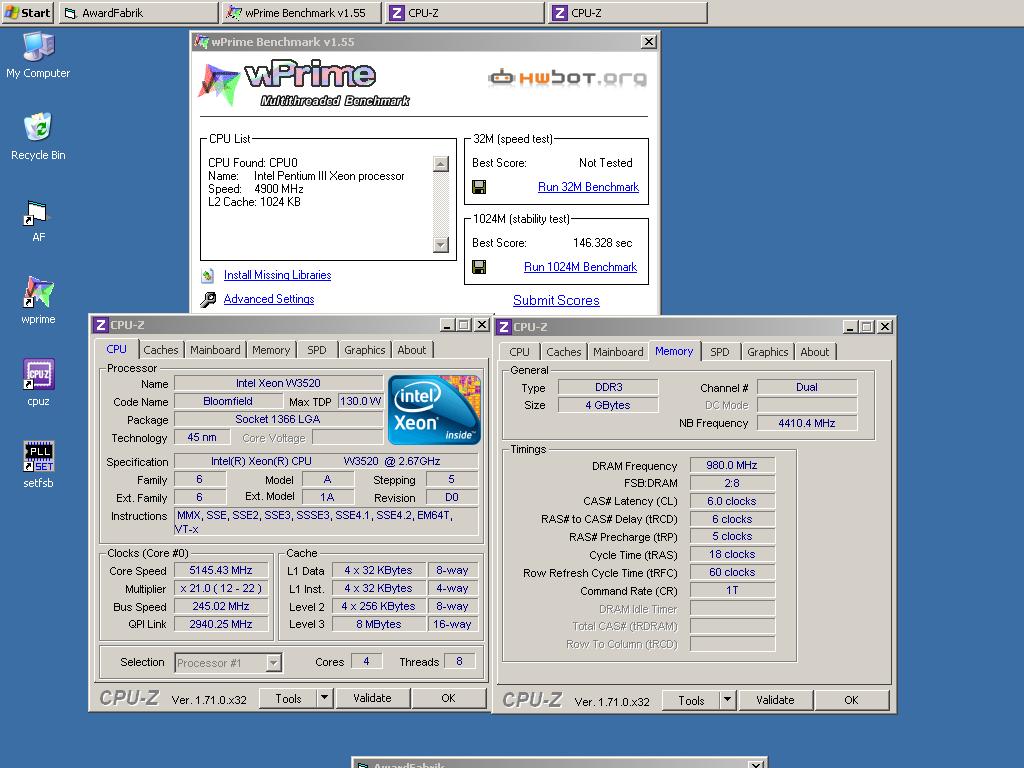Click Tools button in right CPU-Z window
Image resolution: width=1024 pixels, height=768 pixels.
click(691, 700)
